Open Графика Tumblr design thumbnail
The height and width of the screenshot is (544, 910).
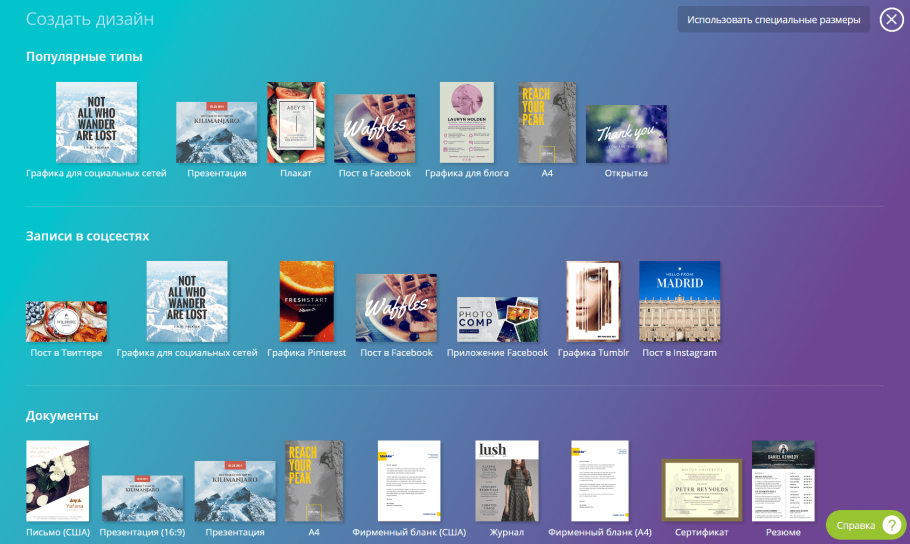[x=594, y=302]
